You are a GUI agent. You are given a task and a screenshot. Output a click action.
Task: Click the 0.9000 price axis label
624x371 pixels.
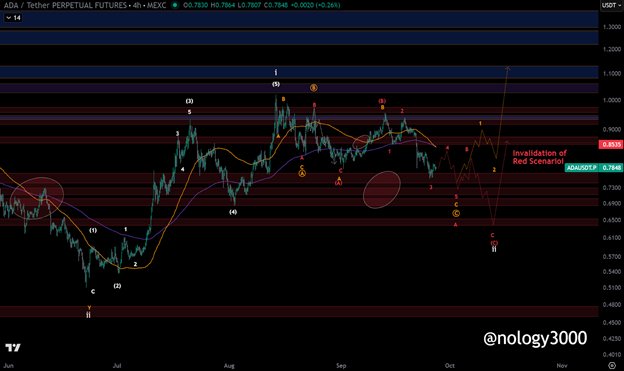coord(612,129)
